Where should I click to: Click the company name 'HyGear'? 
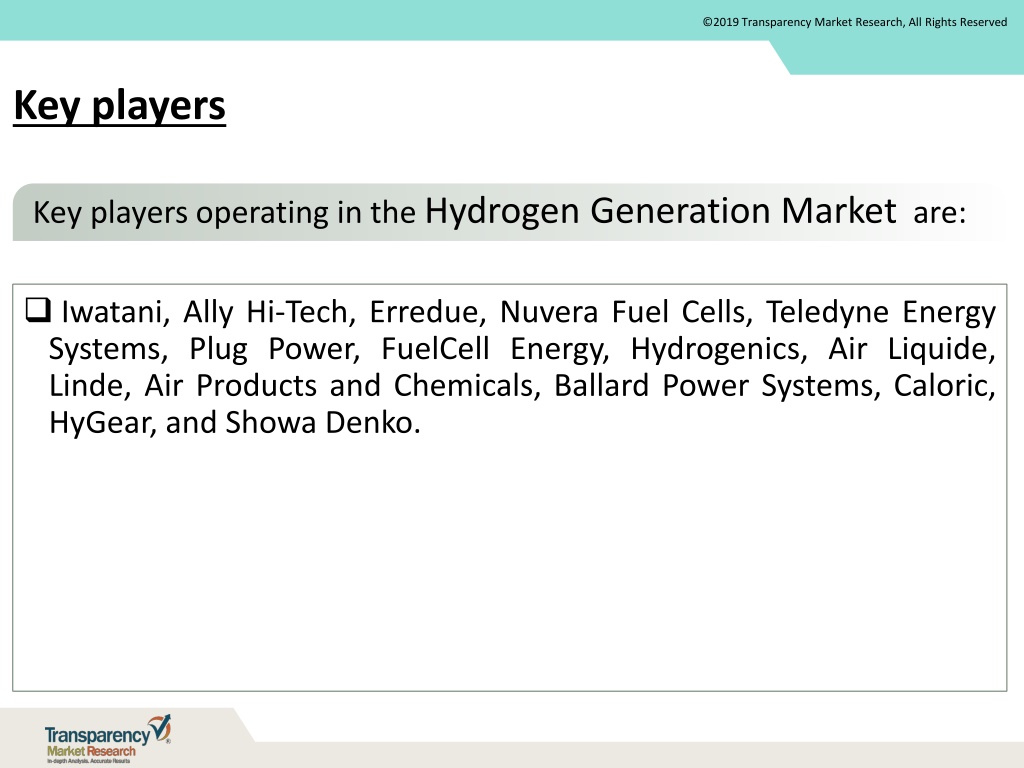101,423
